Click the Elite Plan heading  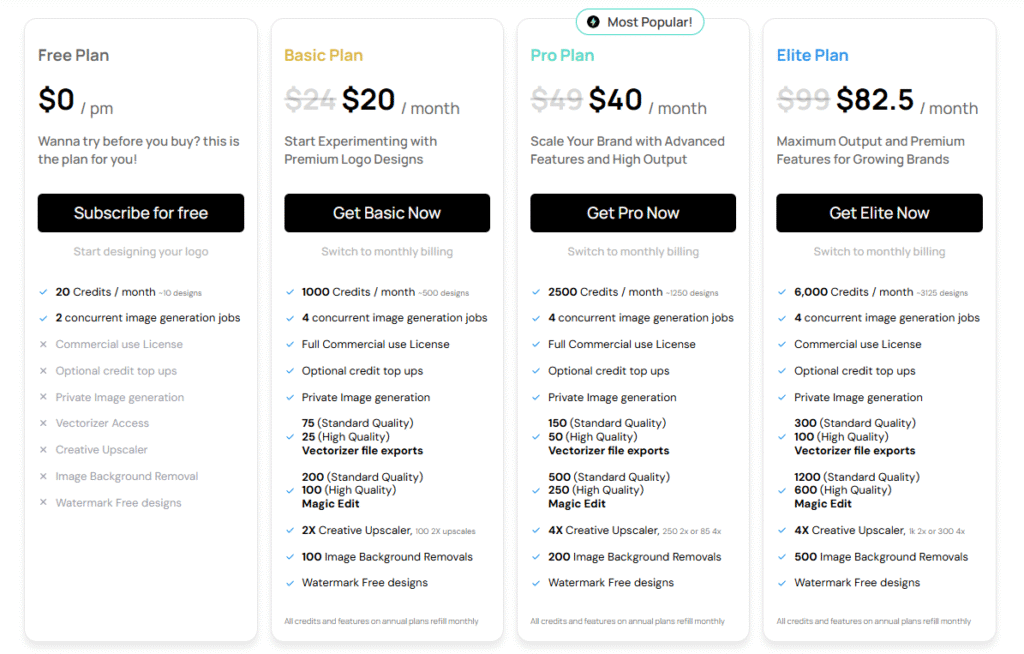812,55
